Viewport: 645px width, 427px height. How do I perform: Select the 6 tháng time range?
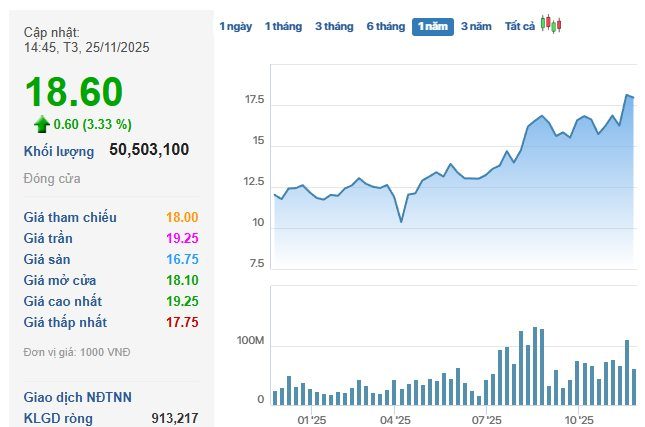point(386,26)
